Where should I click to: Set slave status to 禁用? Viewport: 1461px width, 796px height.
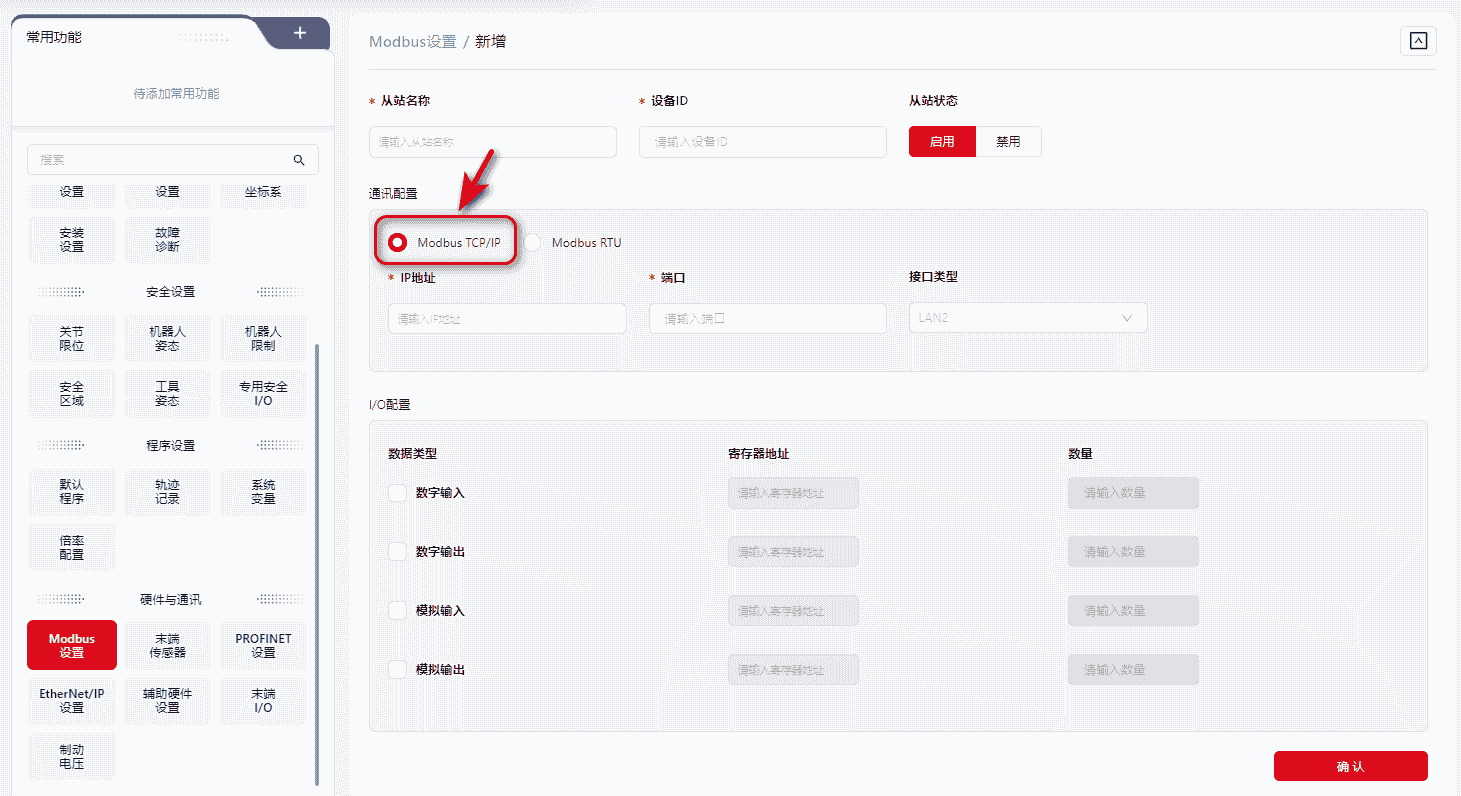click(1008, 142)
